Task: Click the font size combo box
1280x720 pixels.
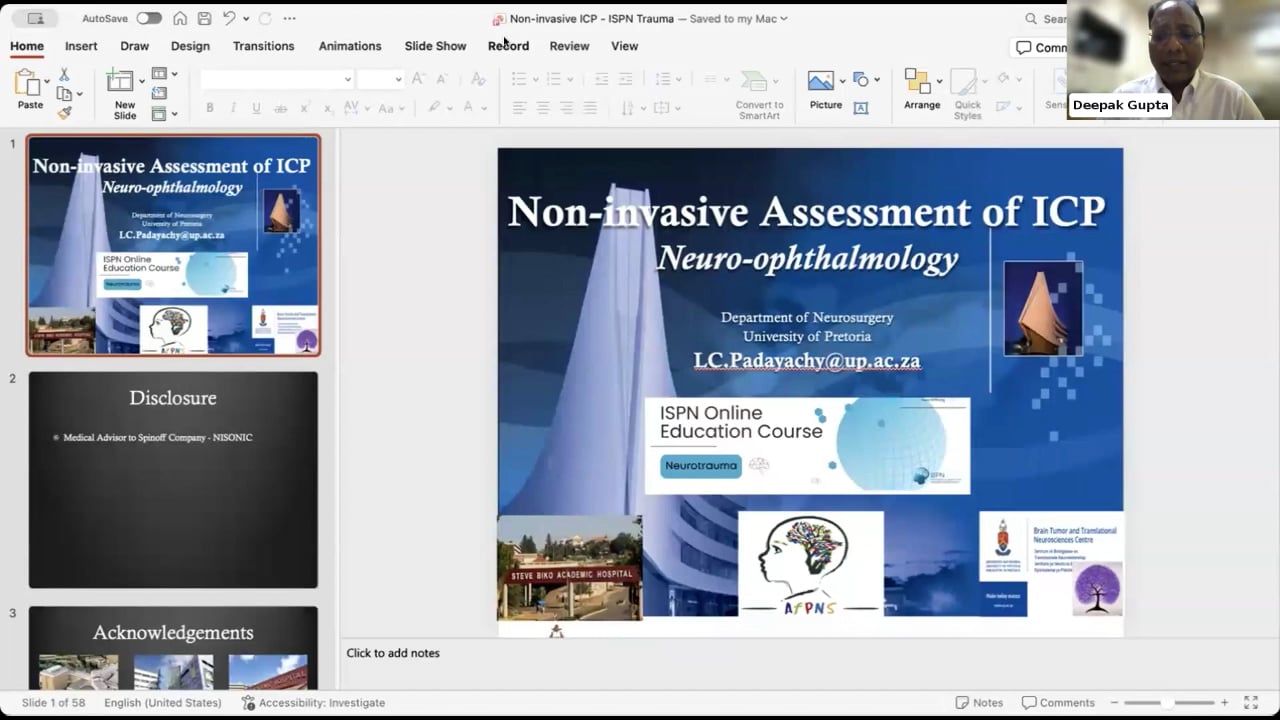Action: coord(381,79)
